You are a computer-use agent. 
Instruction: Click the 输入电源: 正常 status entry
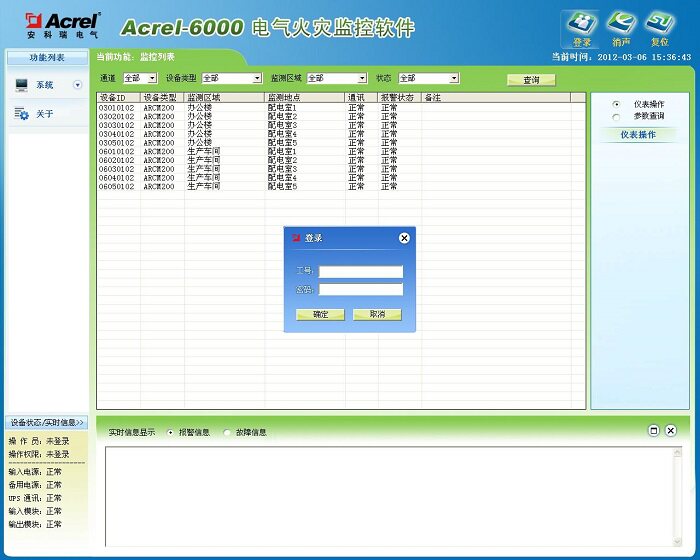(35, 472)
